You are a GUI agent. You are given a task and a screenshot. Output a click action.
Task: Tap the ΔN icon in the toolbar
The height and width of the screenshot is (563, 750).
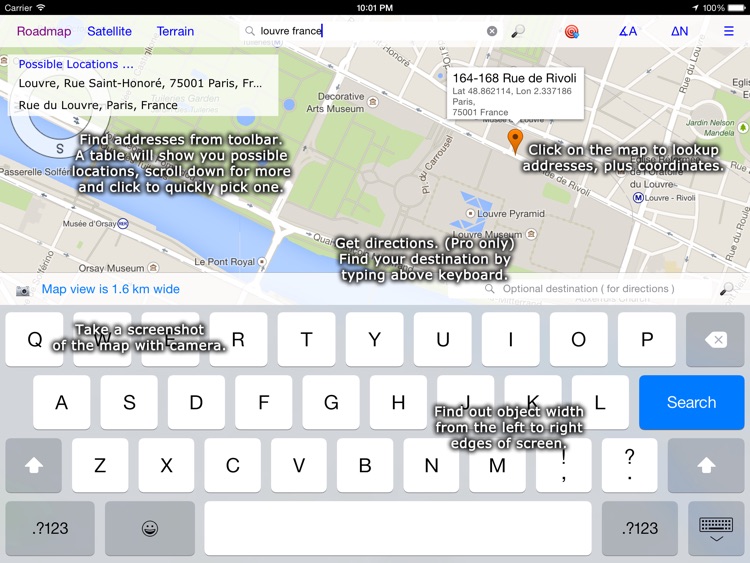click(679, 32)
